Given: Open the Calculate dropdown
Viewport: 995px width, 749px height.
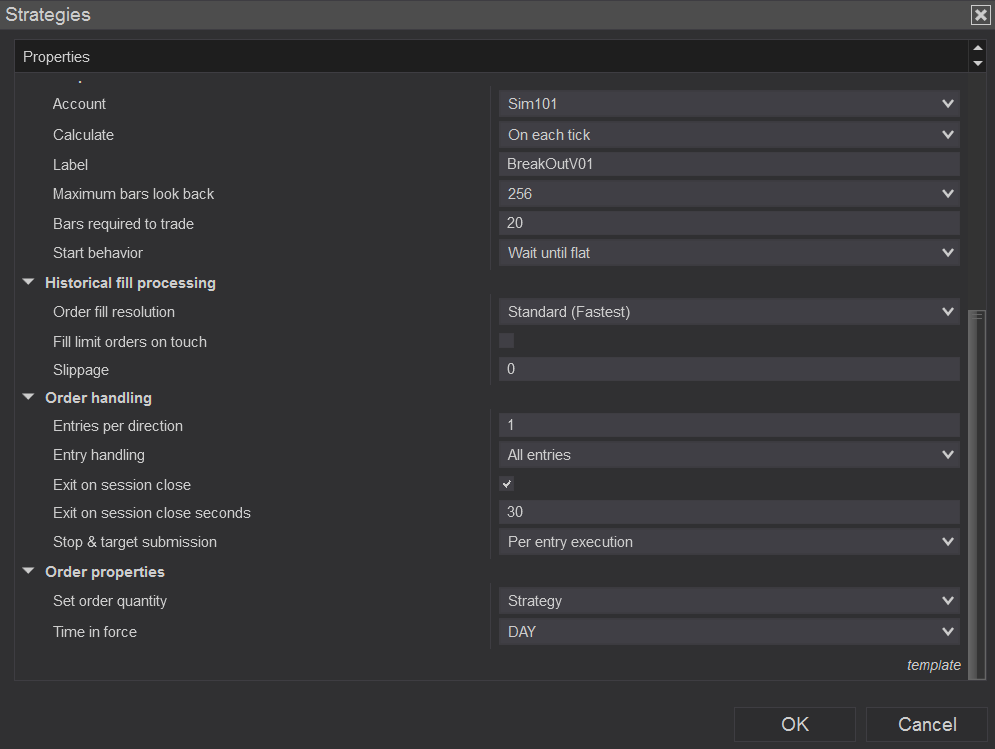Looking at the screenshot, I should point(729,134).
